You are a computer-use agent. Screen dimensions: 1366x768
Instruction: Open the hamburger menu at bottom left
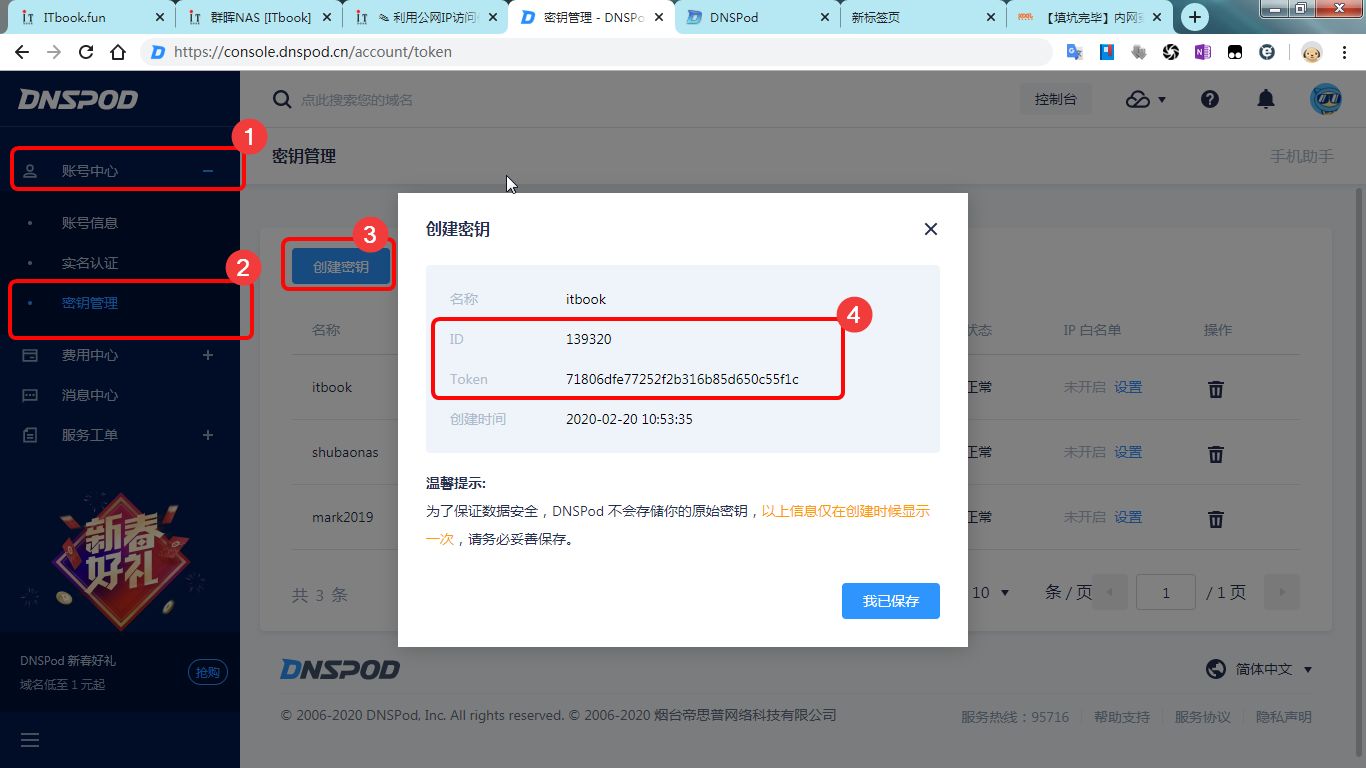(29, 740)
